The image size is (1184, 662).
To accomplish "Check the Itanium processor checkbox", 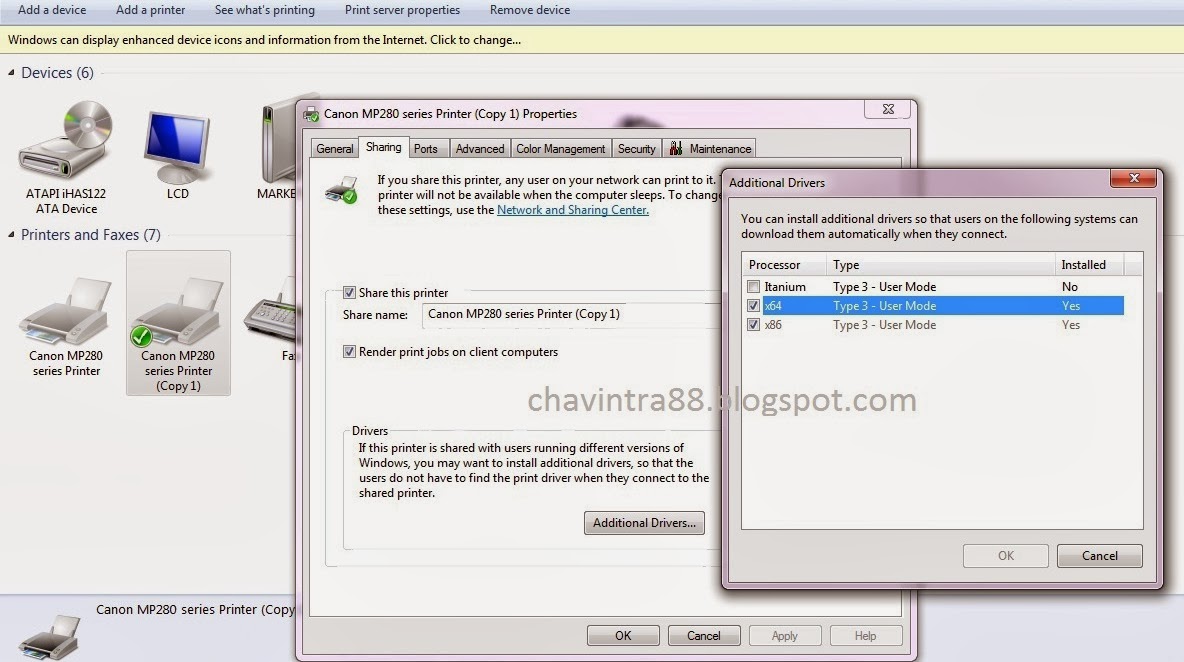I will (x=753, y=287).
